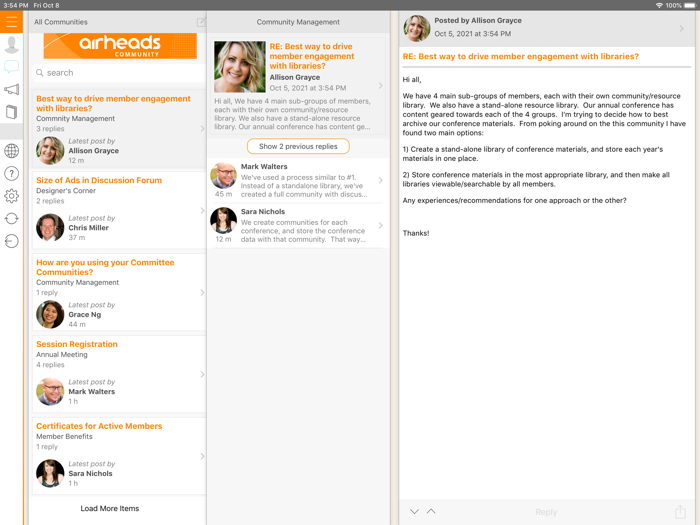The height and width of the screenshot is (525, 700).
Task: Click Load More Items
Action: (110, 508)
